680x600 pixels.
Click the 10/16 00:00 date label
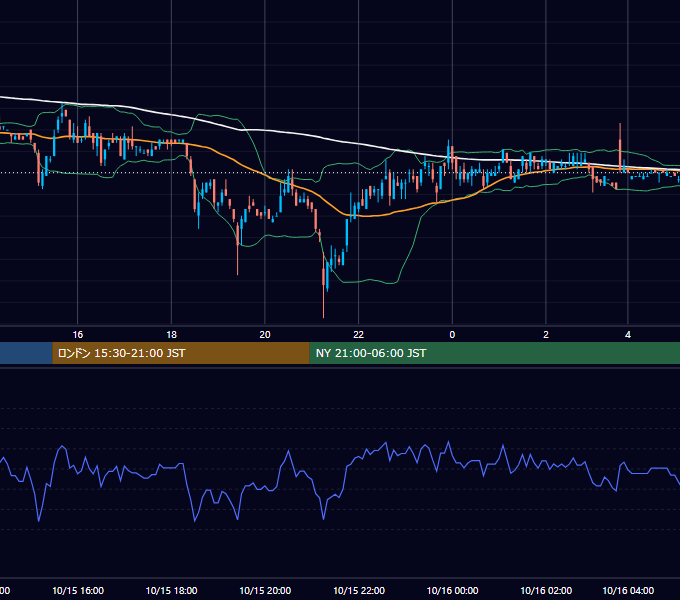pos(452,590)
